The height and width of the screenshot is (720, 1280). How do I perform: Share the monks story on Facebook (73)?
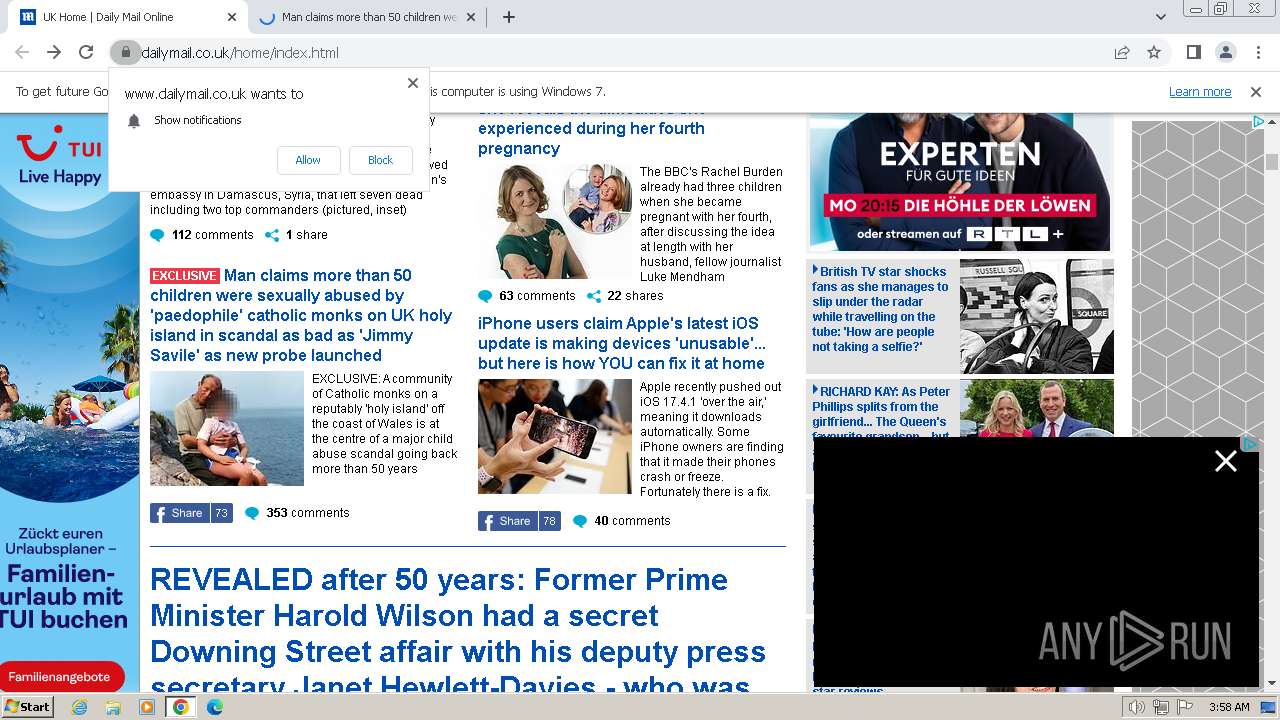click(191, 513)
